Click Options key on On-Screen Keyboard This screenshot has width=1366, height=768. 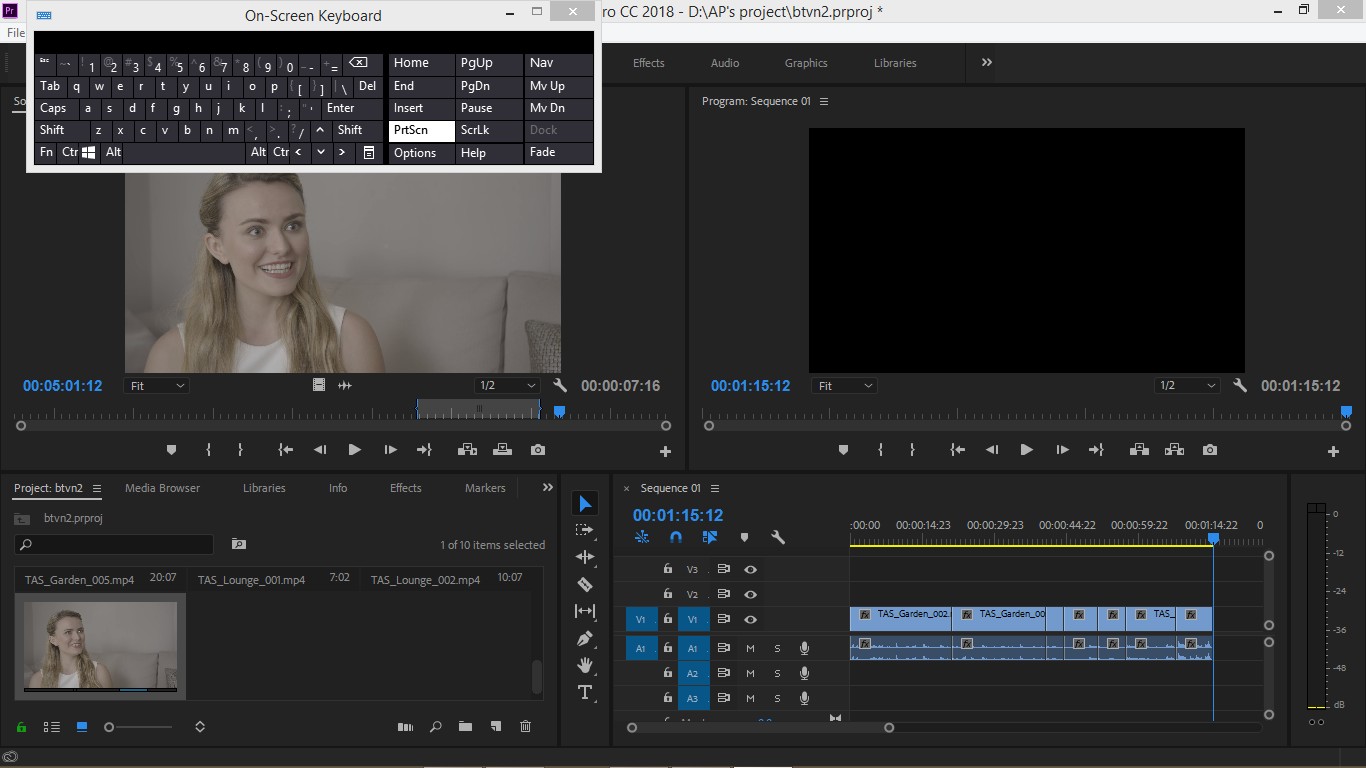point(421,153)
